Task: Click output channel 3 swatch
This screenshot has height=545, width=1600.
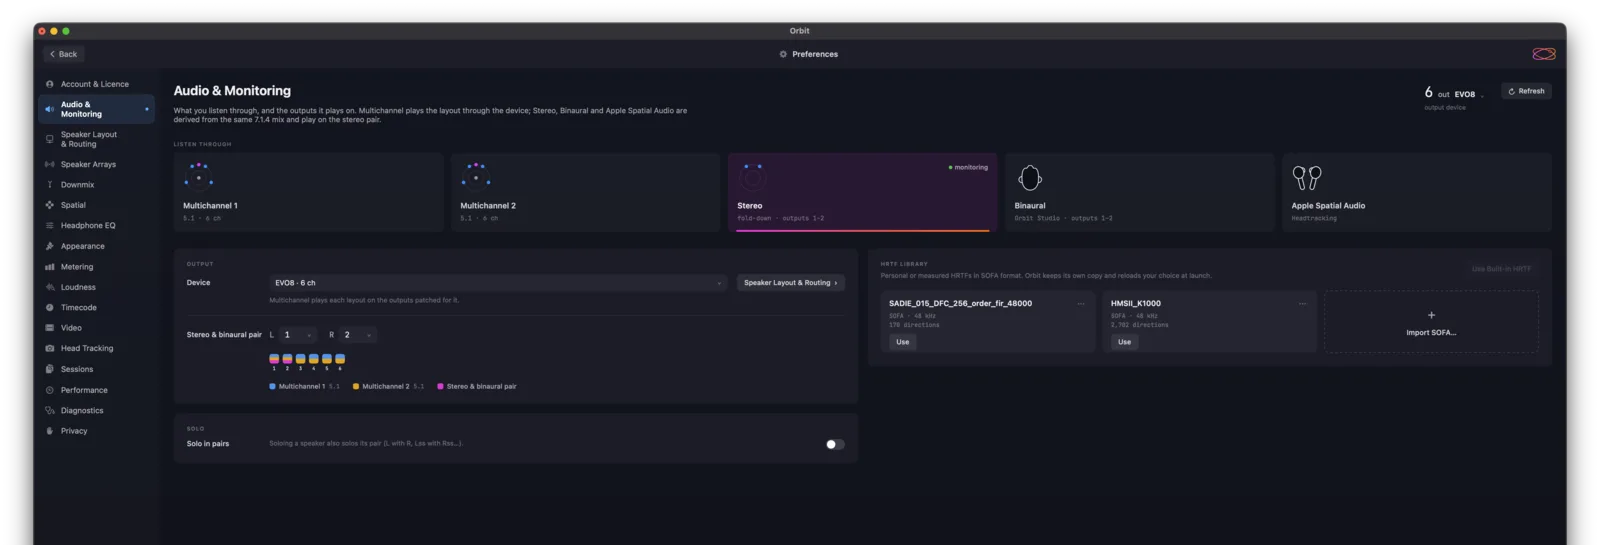Action: pyautogui.click(x=300, y=359)
